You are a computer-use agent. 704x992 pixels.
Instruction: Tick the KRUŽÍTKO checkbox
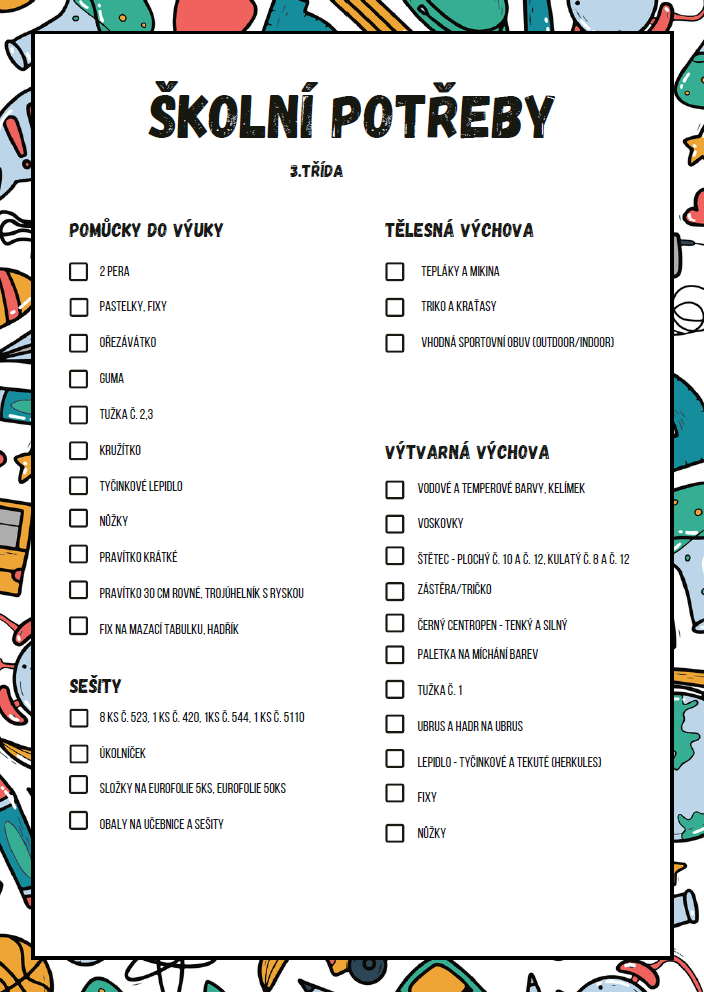[78, 450]
